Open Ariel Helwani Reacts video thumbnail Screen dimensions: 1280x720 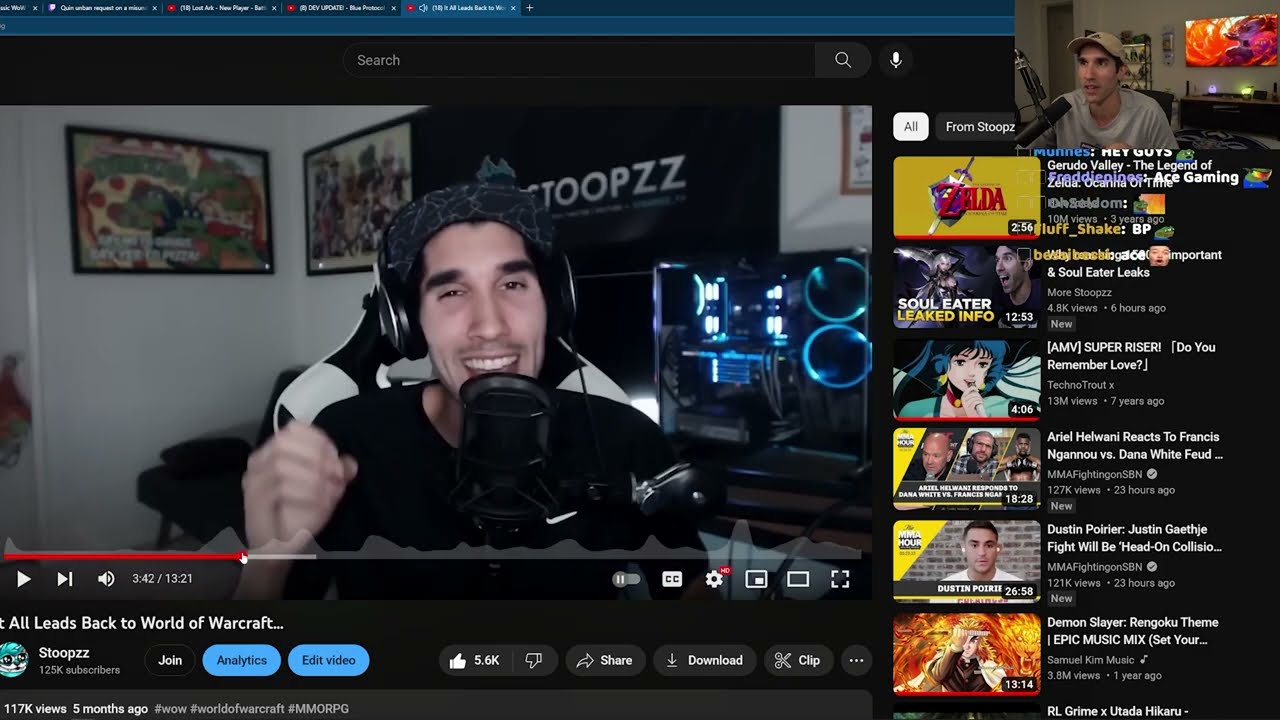(x=966, y=469)
